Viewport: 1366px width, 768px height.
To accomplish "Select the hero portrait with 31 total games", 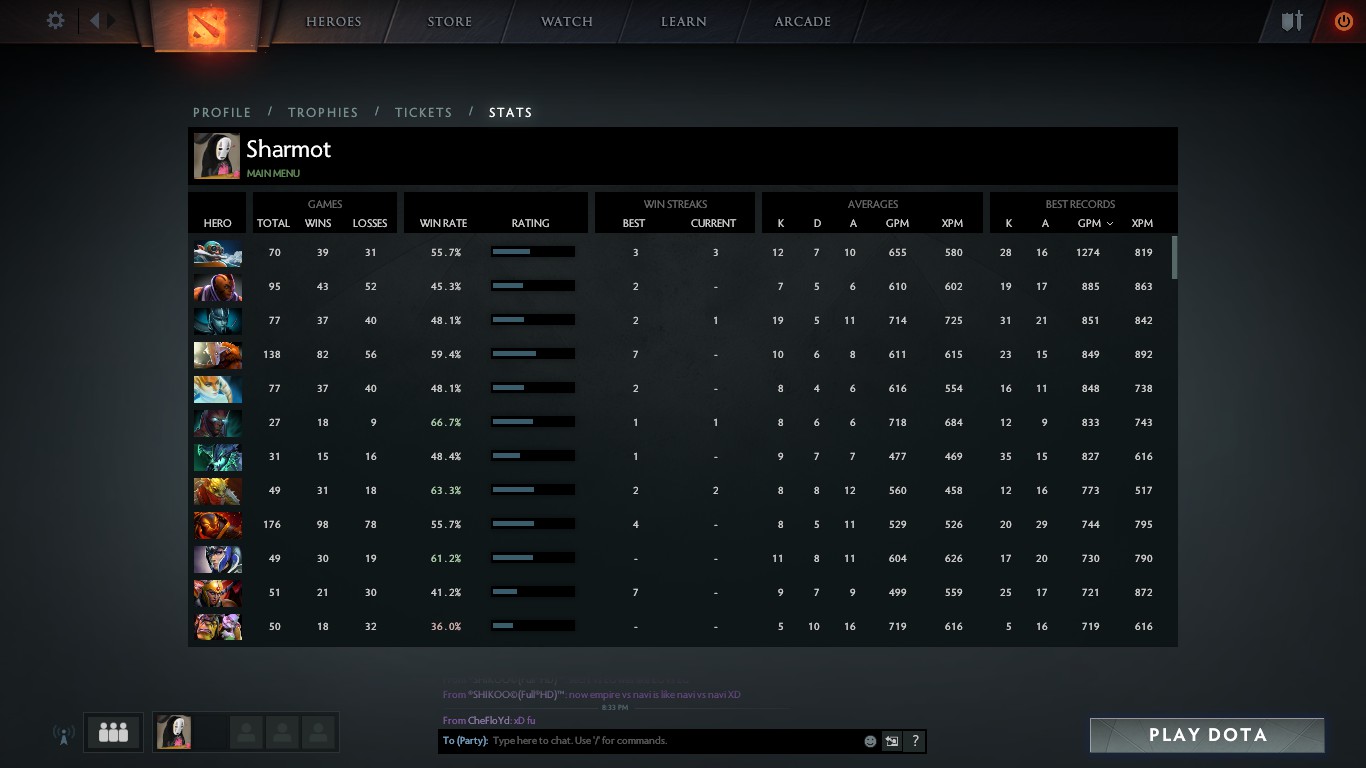I will click(217, 457).
